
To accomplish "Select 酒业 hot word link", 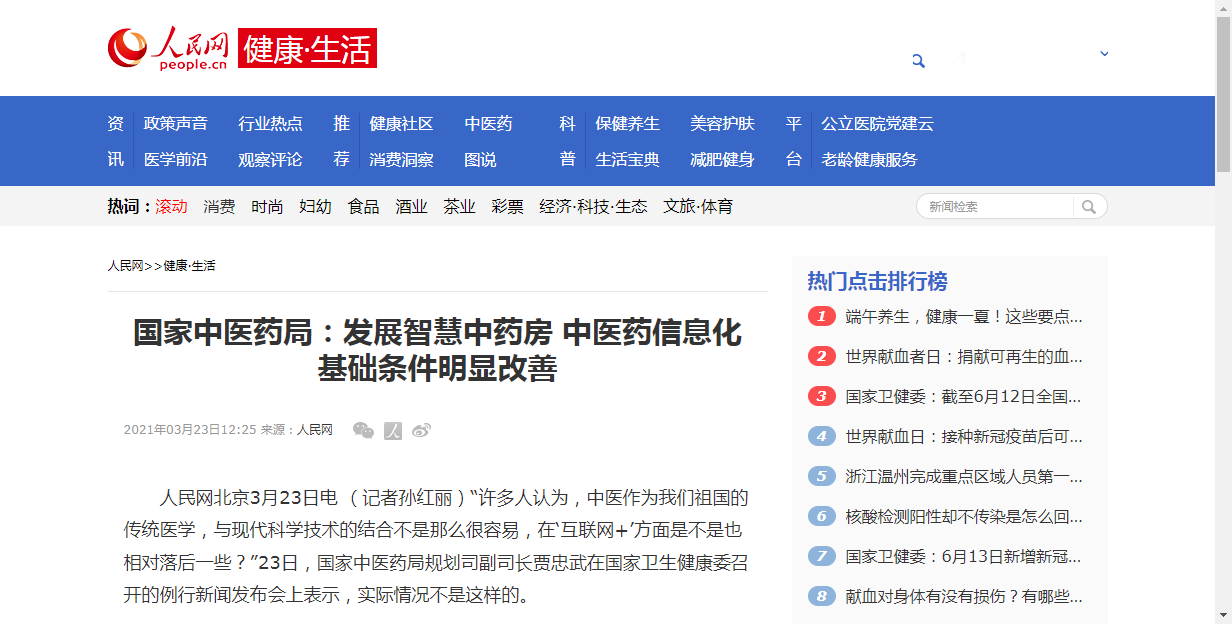I will coord(411,207).
